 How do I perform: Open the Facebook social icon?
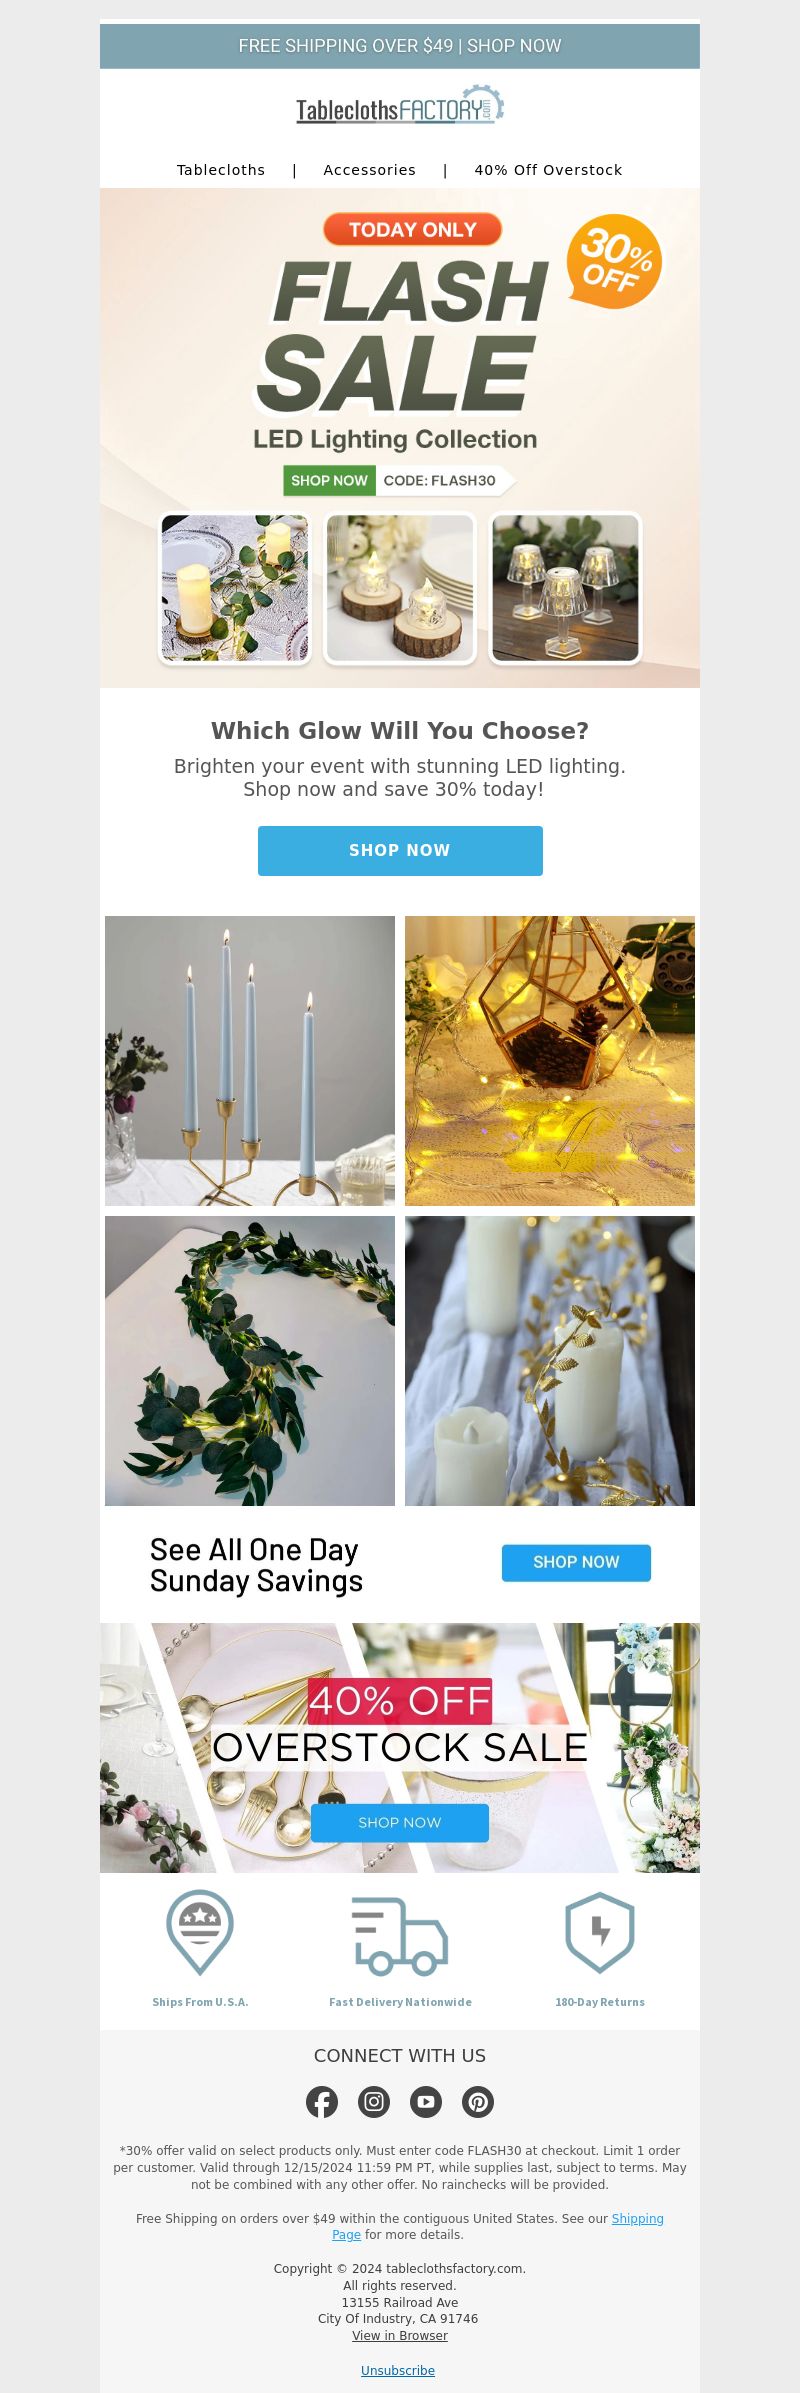tap(322, 2102)
